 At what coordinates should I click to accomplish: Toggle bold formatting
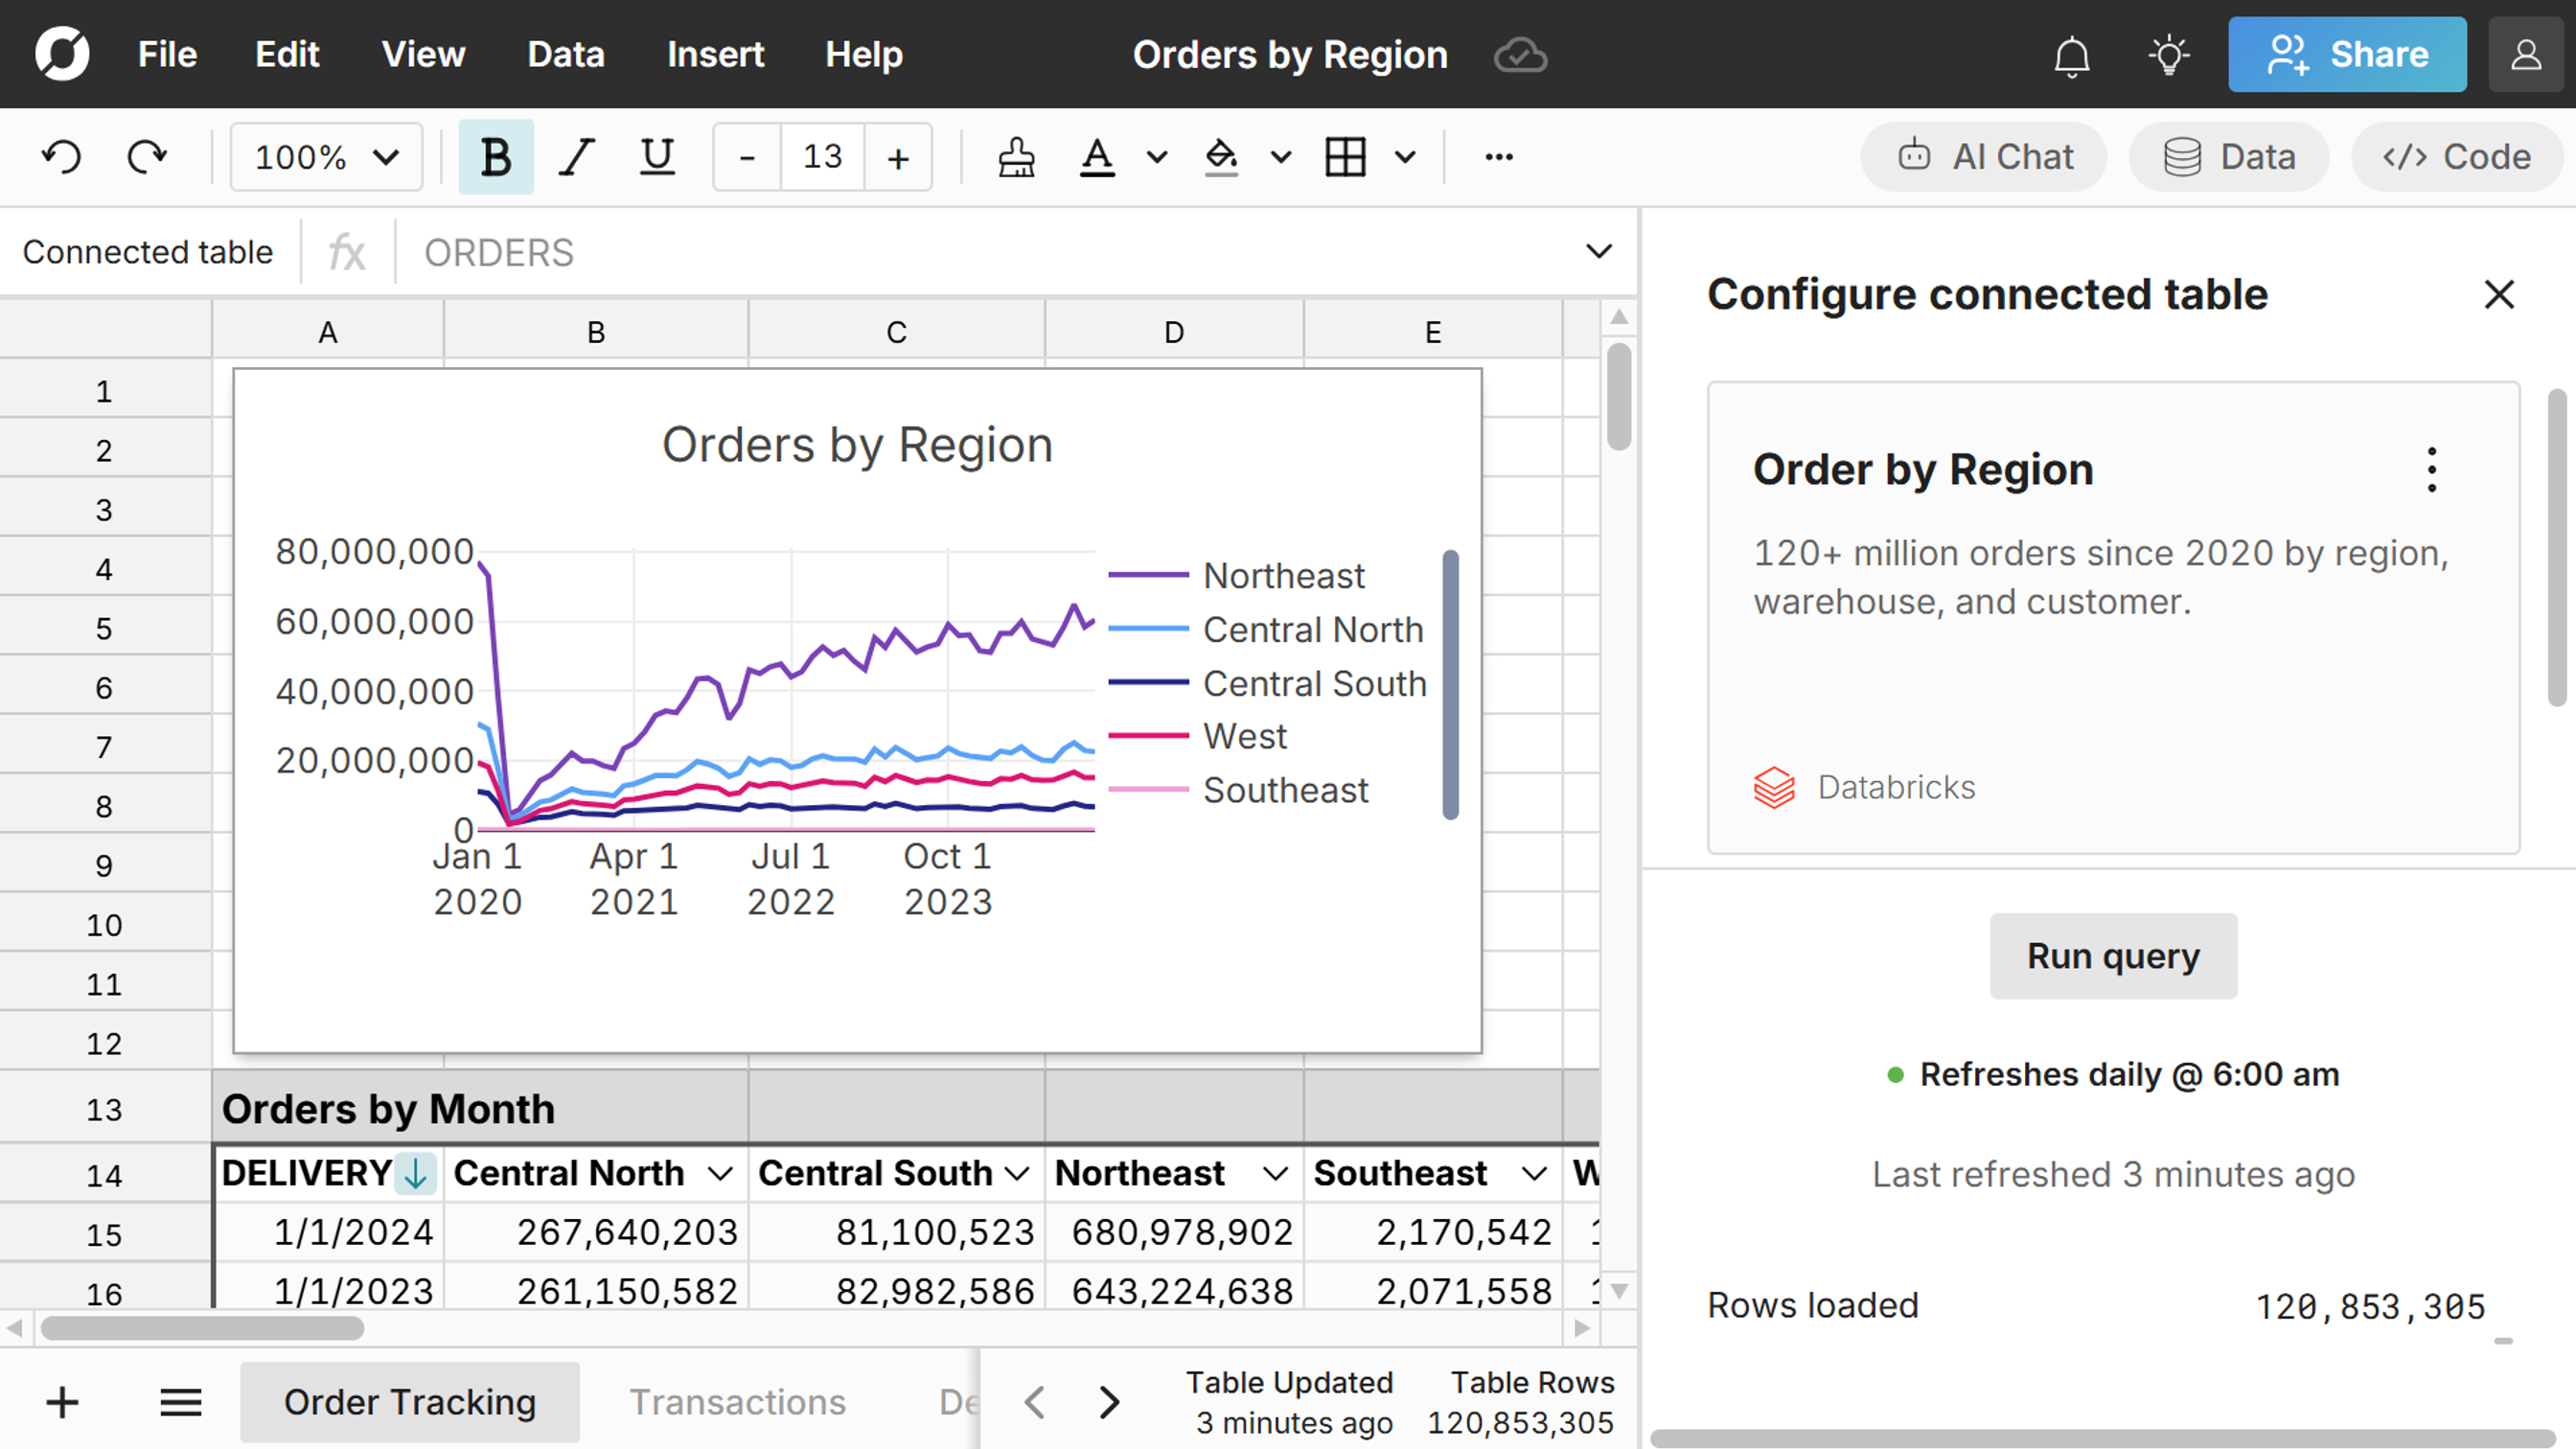496,157
